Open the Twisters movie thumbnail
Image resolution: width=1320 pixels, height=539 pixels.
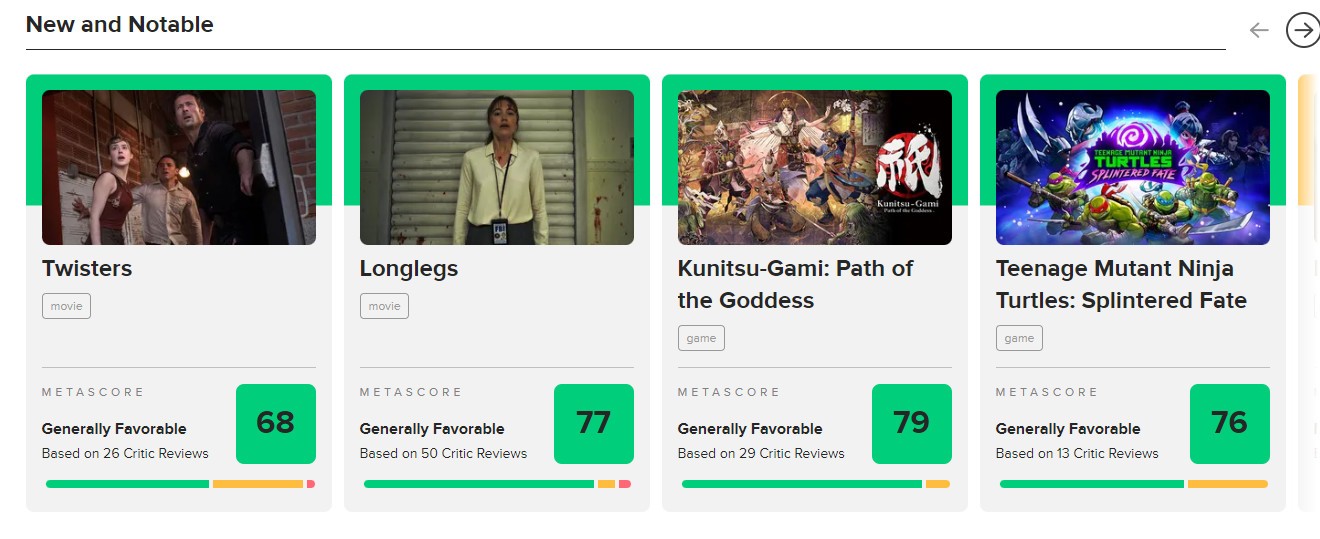coord(179,167)
